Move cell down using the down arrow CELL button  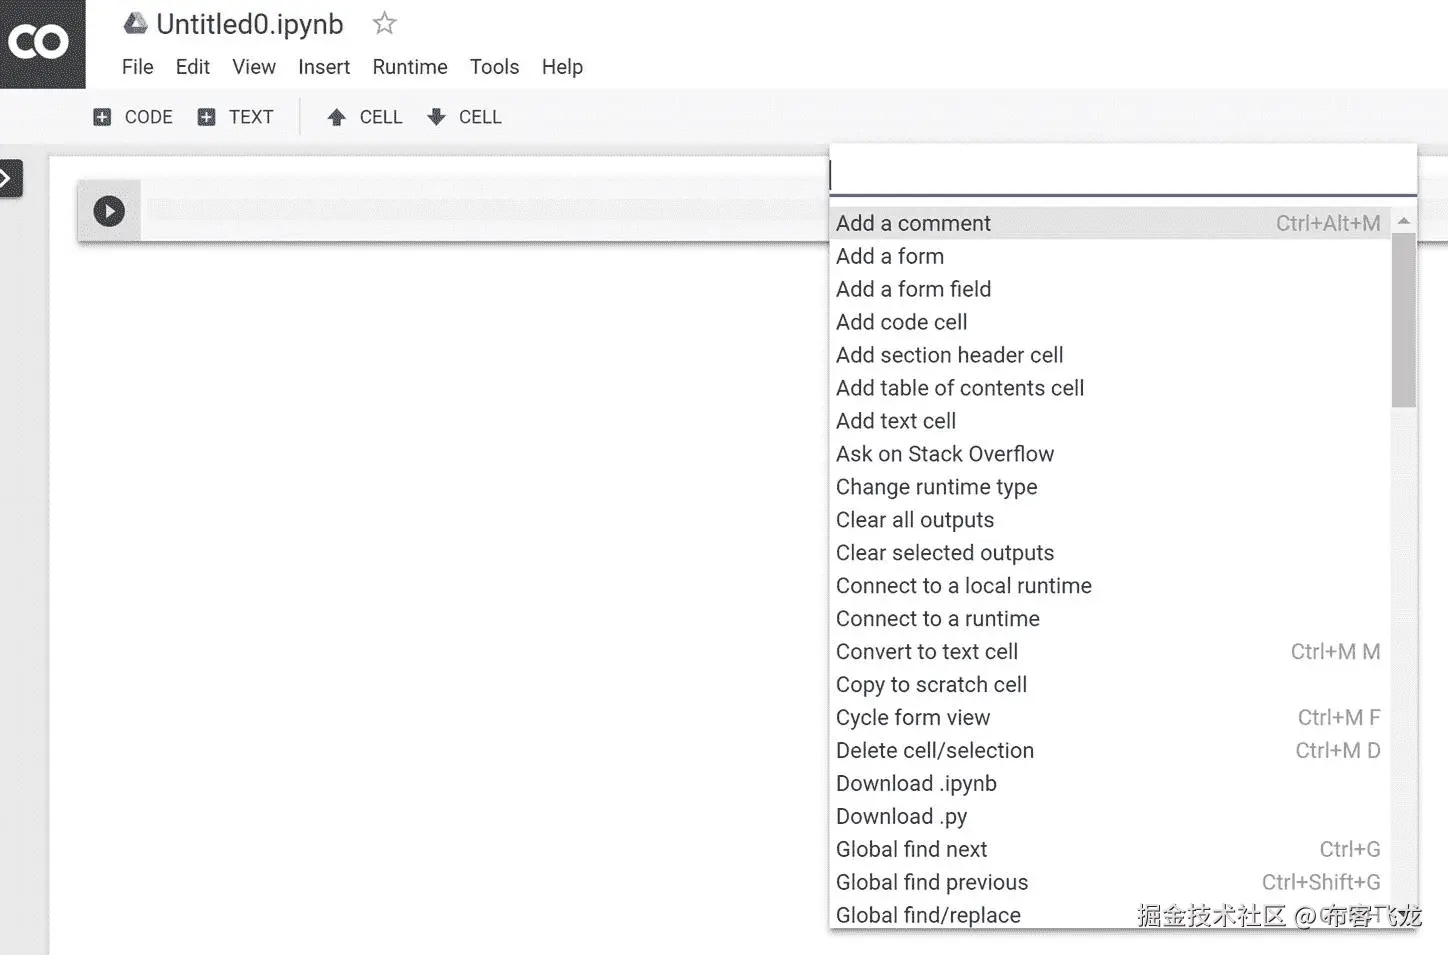pyautogui.click(x=464, y=117)
